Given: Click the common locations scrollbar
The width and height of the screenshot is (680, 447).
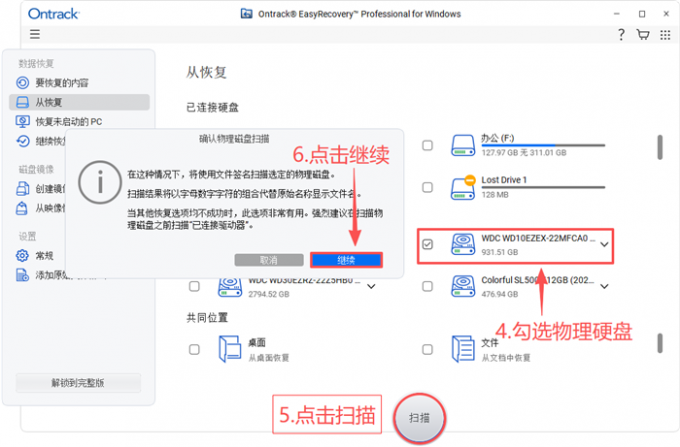Looking at the screenshot, I should pyautogui.click(x=660, y=343).
